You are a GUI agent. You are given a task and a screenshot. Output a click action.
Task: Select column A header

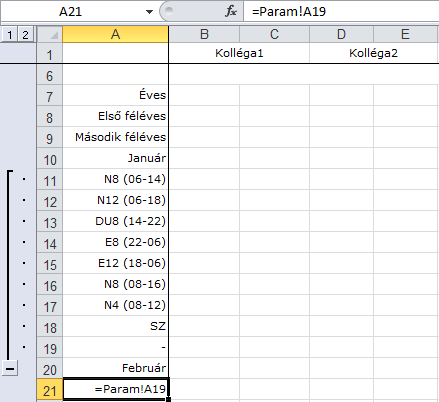(115, 34)
